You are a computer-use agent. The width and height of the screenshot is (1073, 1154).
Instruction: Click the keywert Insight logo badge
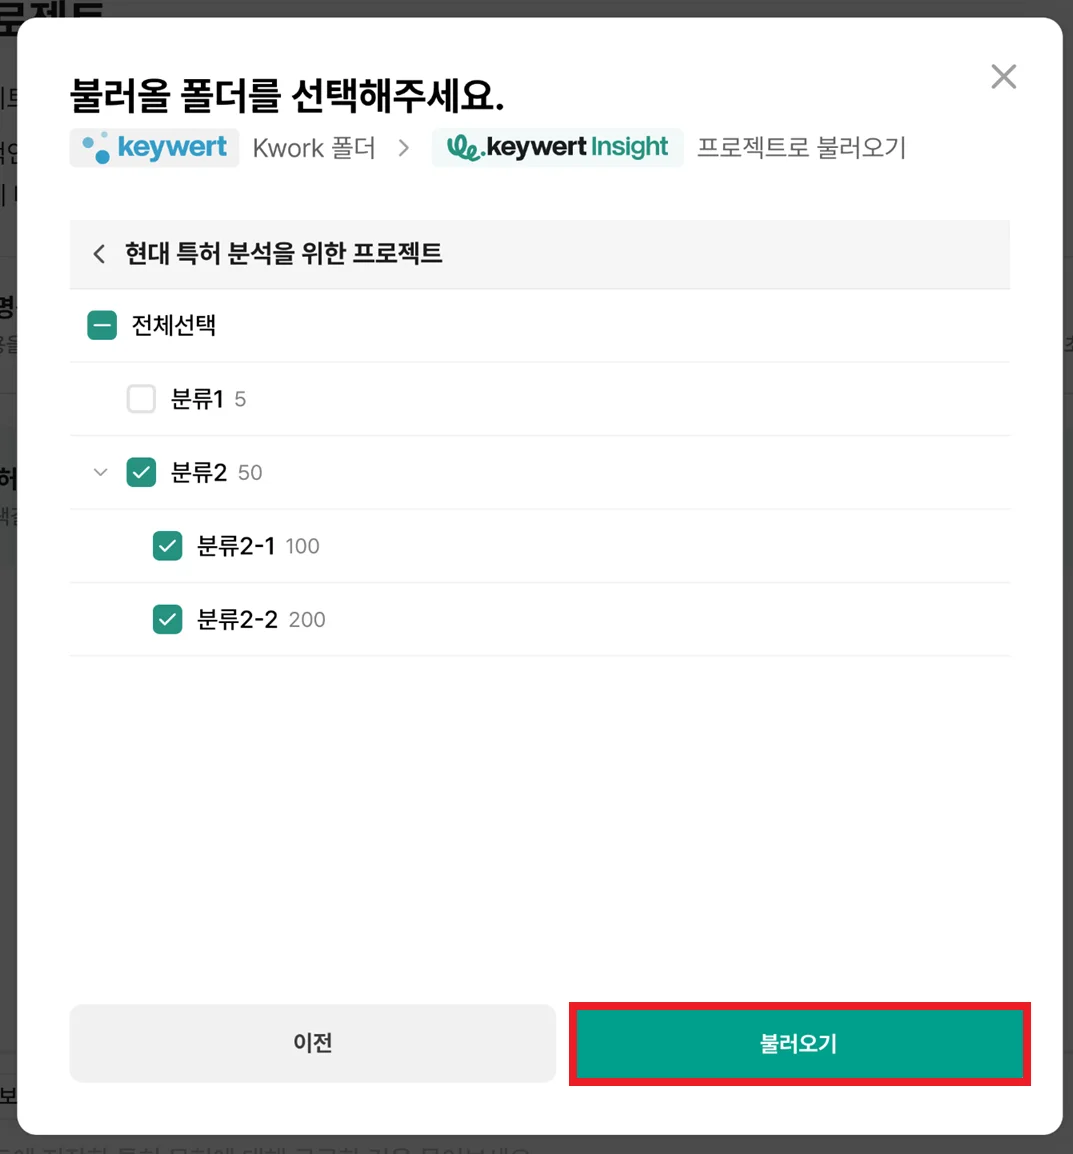point(557,147)
